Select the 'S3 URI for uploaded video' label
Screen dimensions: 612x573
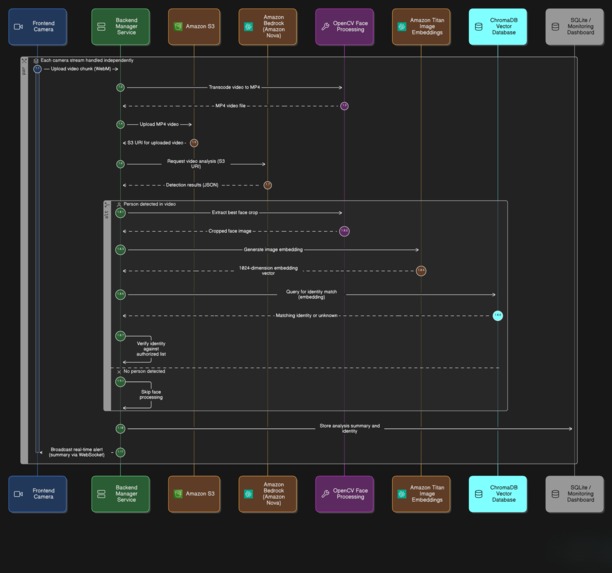point(155,143)
